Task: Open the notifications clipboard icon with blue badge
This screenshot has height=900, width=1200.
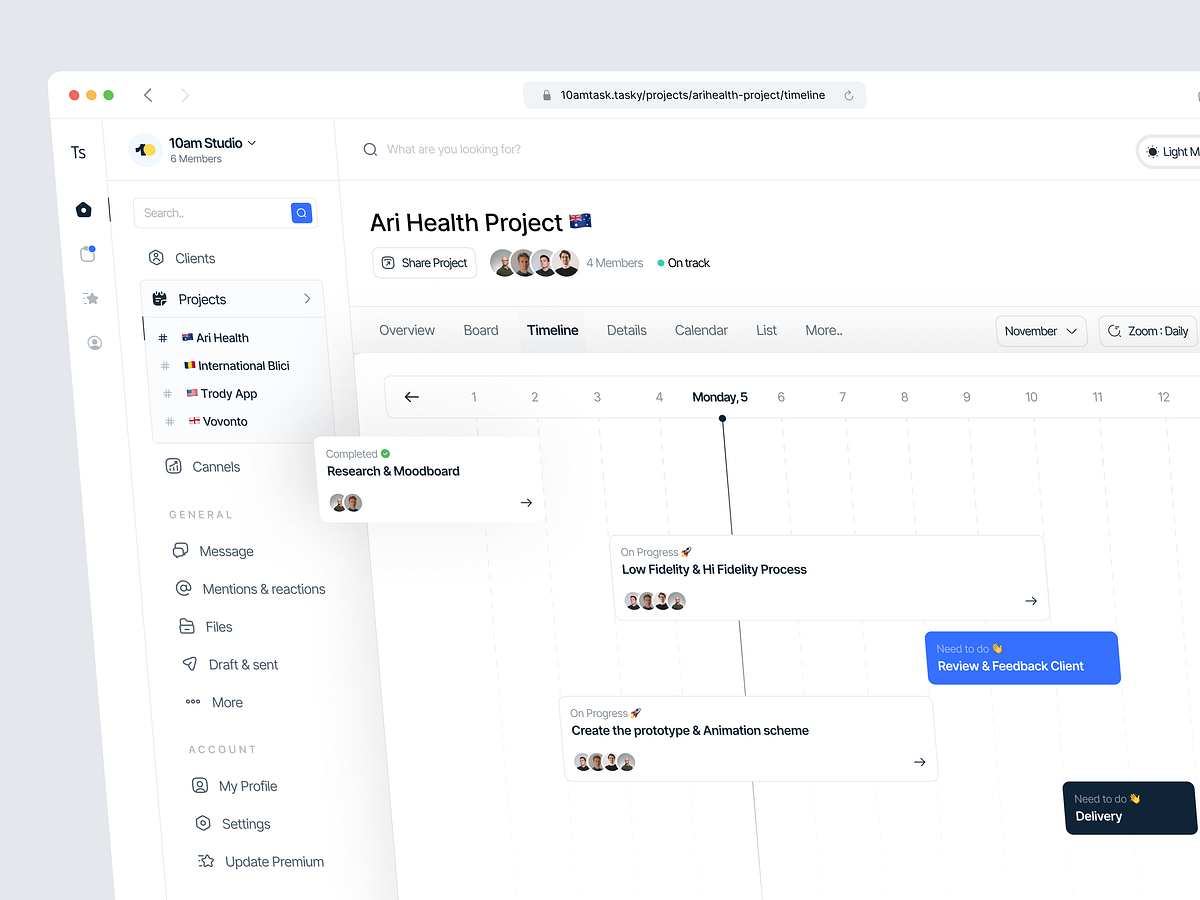Action: click(87, 254)
